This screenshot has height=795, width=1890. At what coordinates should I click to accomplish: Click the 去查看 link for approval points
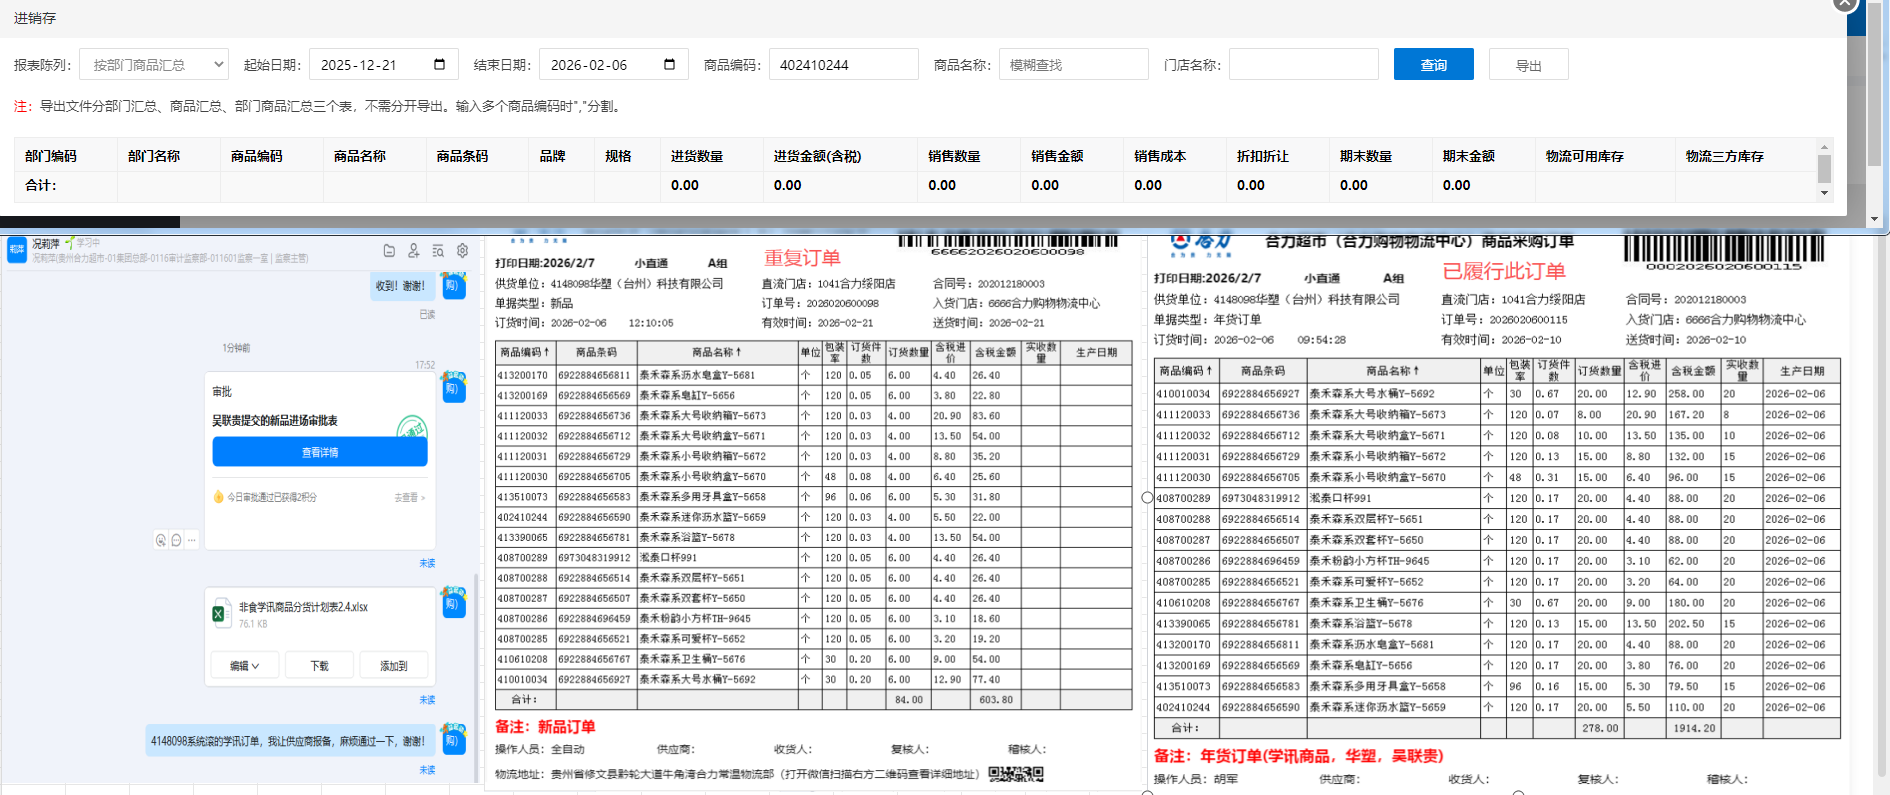408,497
